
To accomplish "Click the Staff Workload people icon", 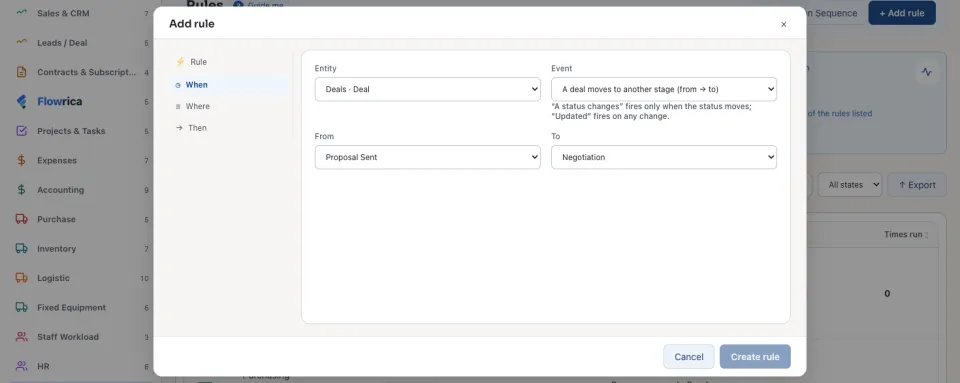I will pos(21,337).
